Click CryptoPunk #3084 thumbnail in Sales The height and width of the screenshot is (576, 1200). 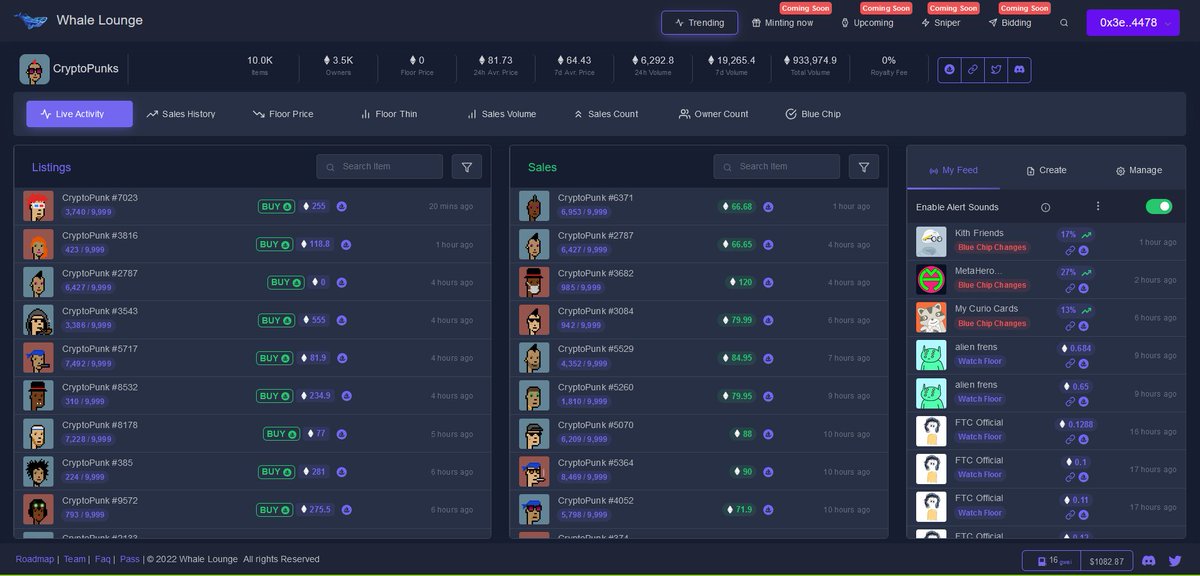pyautogui.click(x=535, y=320)
